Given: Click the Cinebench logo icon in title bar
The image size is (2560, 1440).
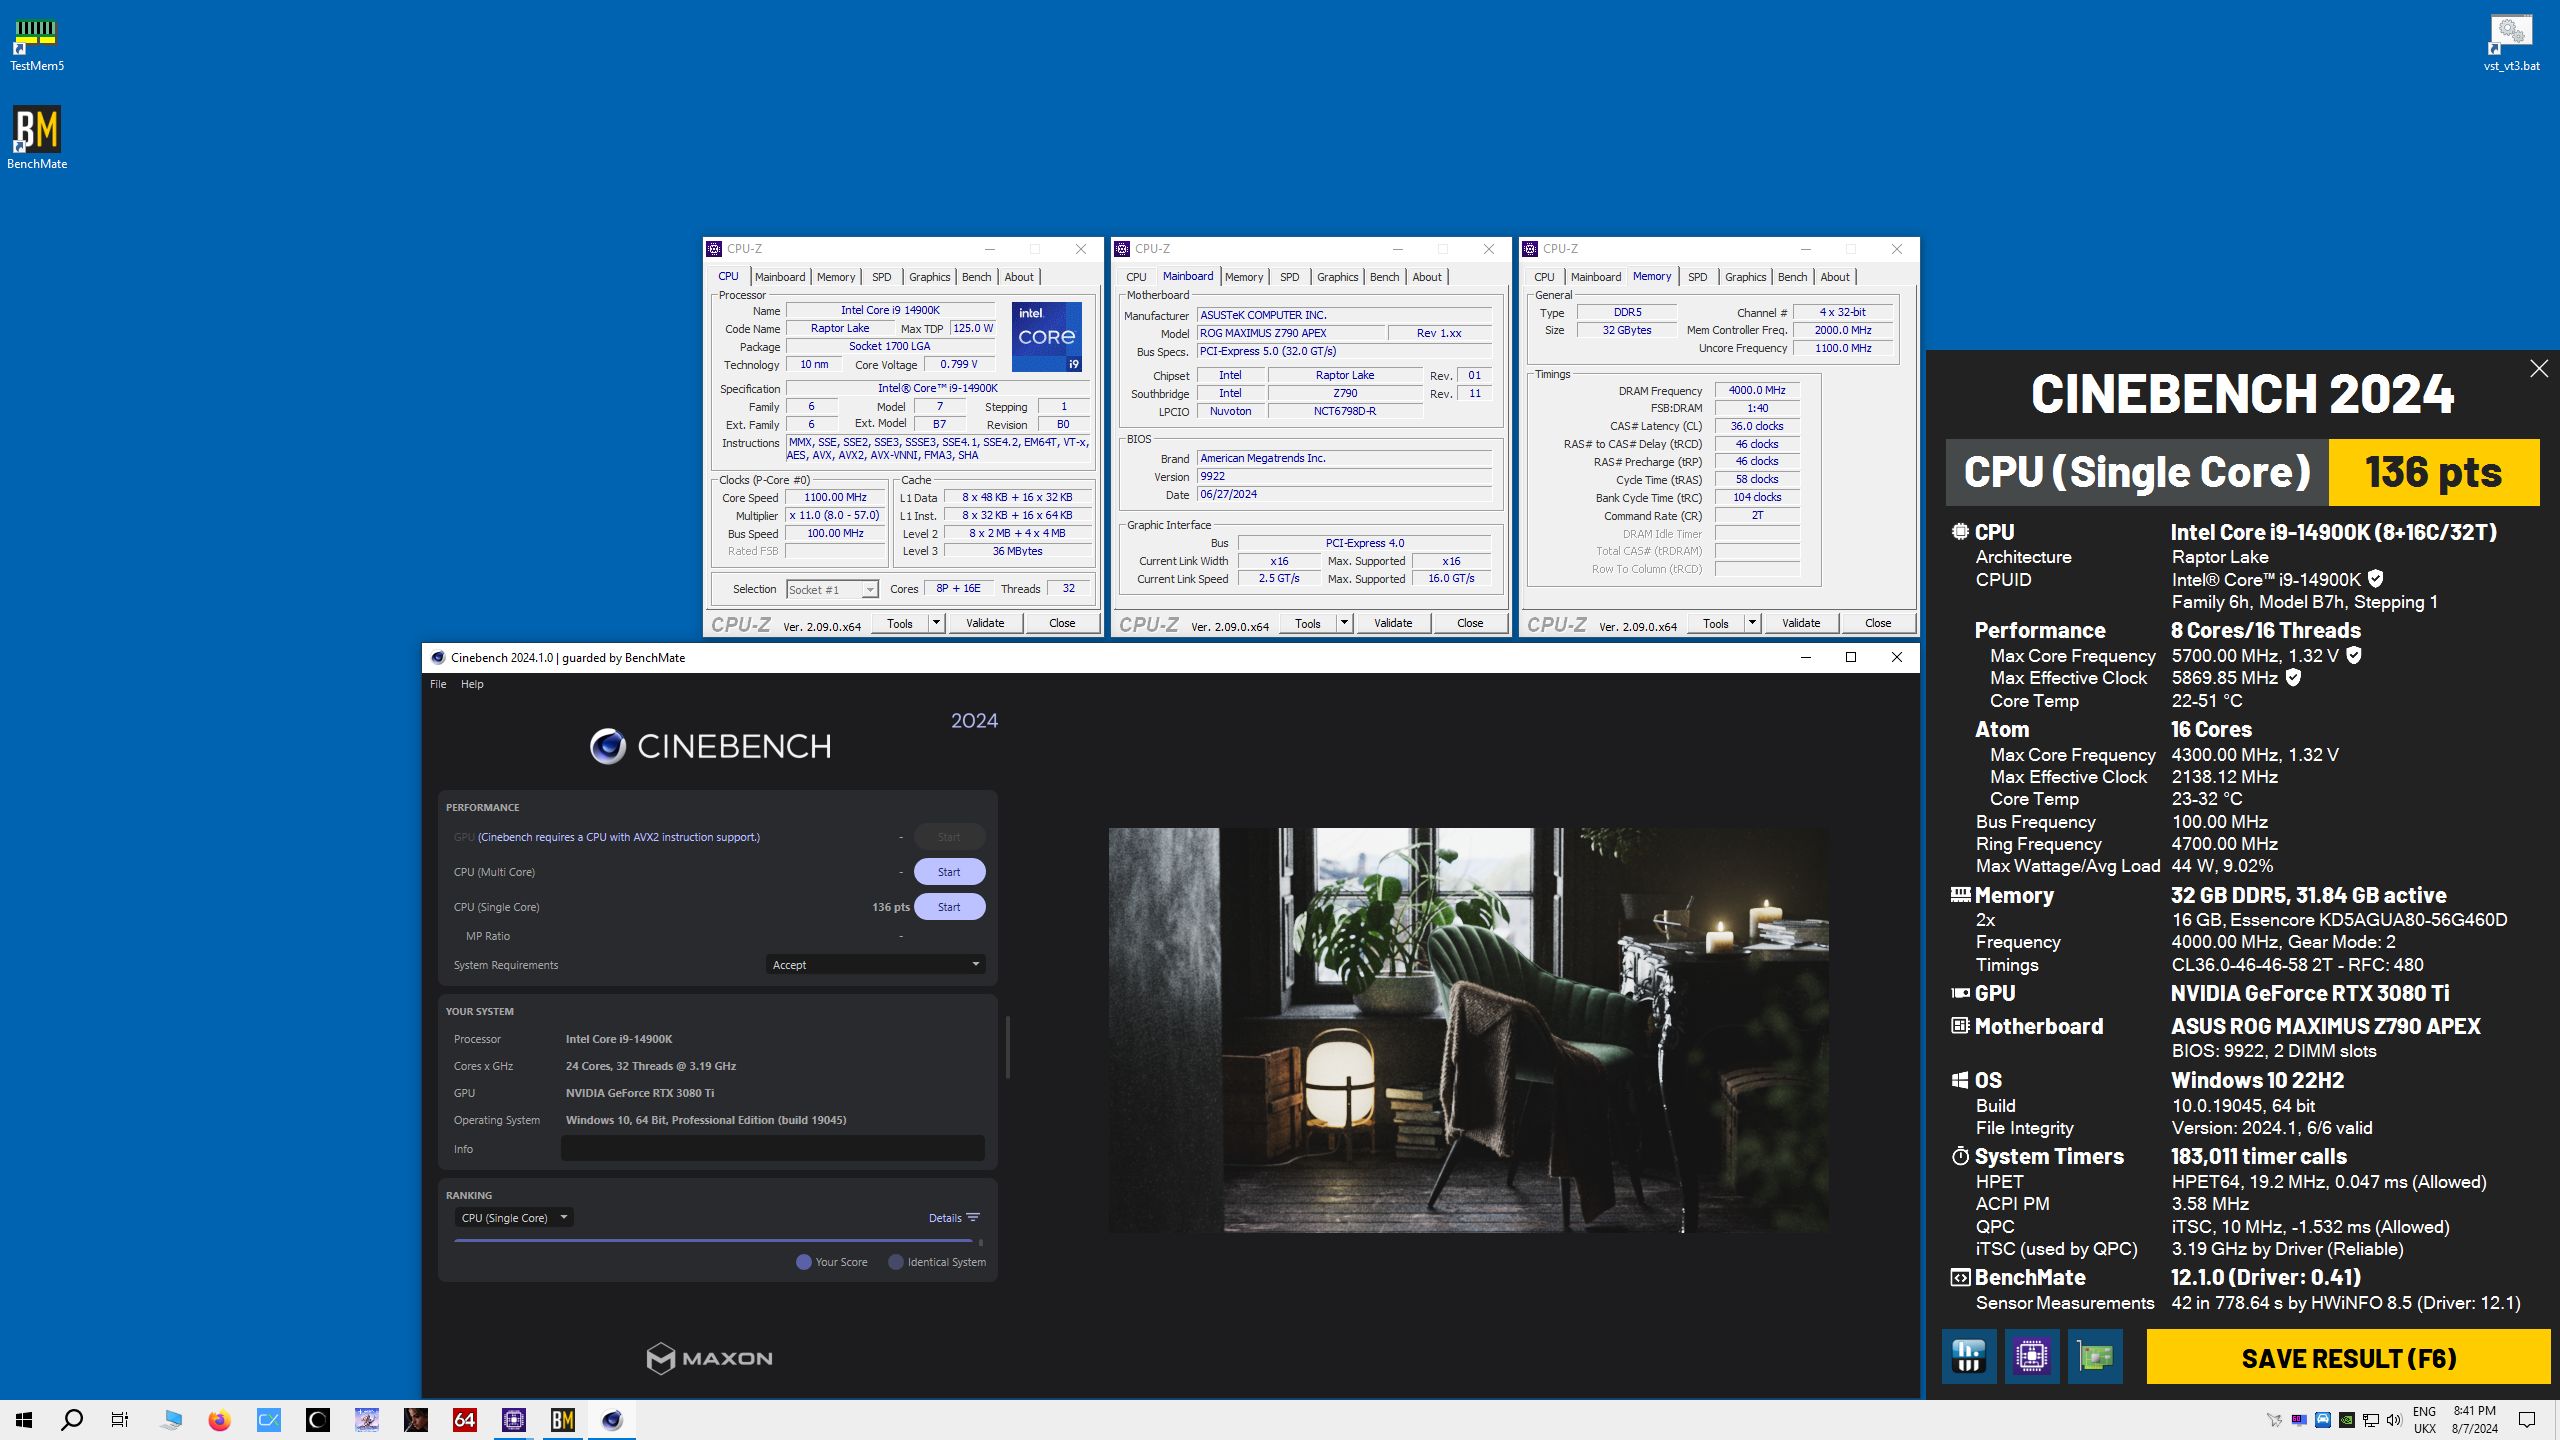Looking at the screenshot, I should click(x=437, y=657).
